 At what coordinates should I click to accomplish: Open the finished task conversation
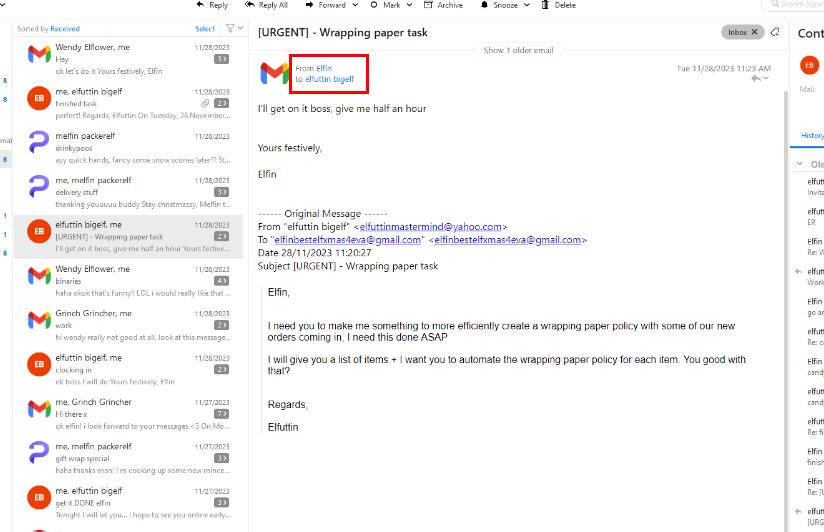pos(128,103)
